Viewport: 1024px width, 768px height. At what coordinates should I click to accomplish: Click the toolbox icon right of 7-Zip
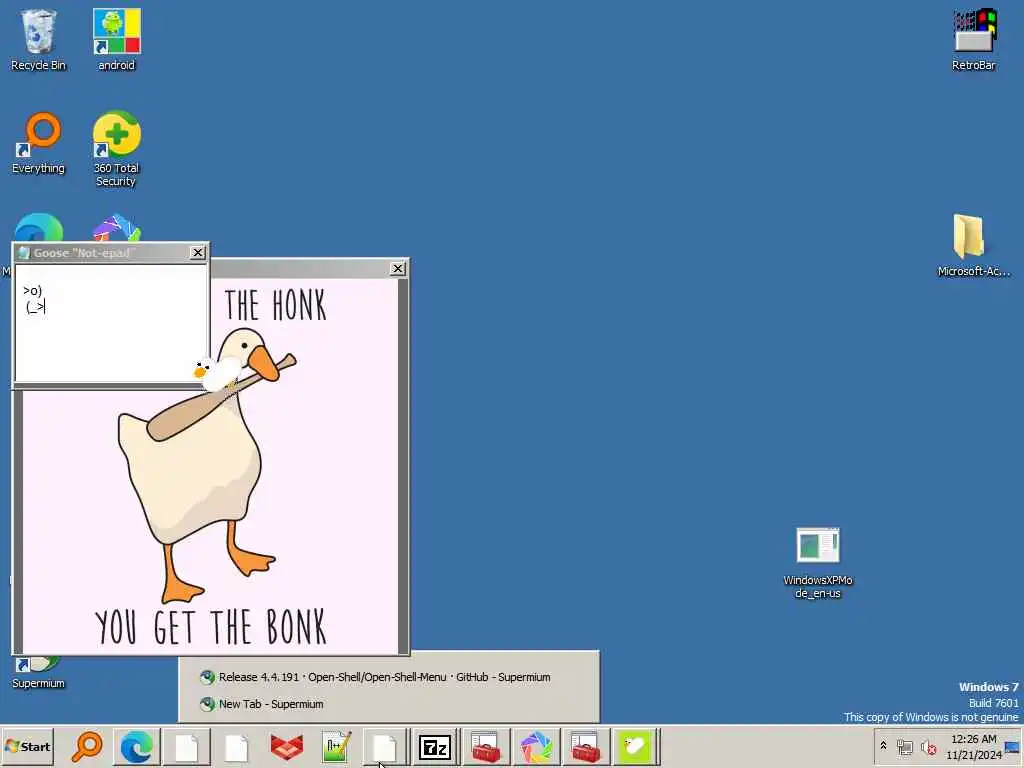486,746
